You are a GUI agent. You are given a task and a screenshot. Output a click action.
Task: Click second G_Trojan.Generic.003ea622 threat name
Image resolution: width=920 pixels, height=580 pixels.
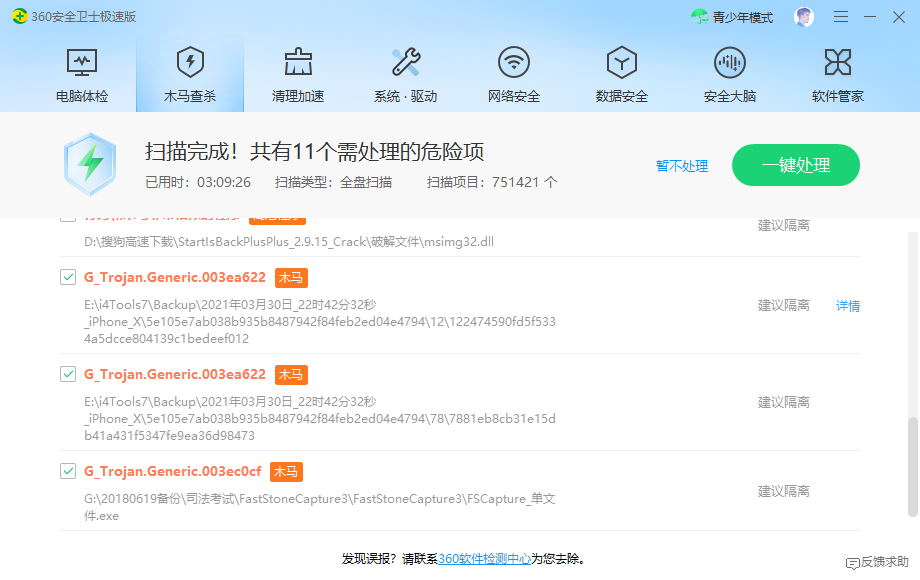pyautogui.click(x=175, y=374)
